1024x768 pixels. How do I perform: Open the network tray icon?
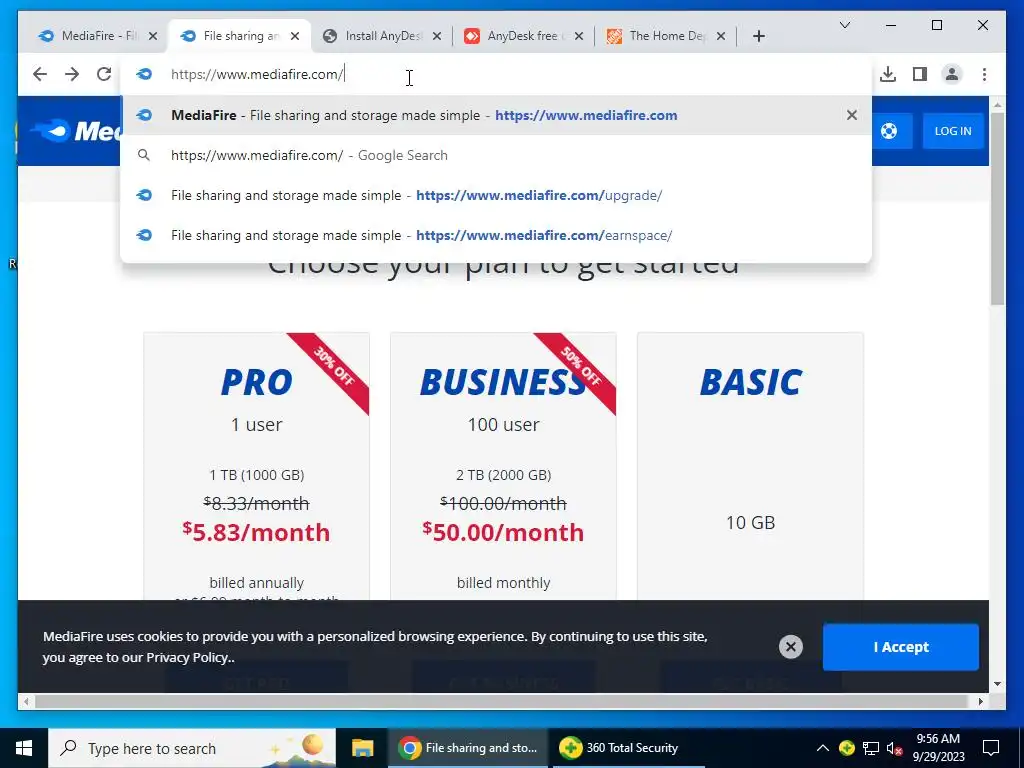click(x=871, y=748)
